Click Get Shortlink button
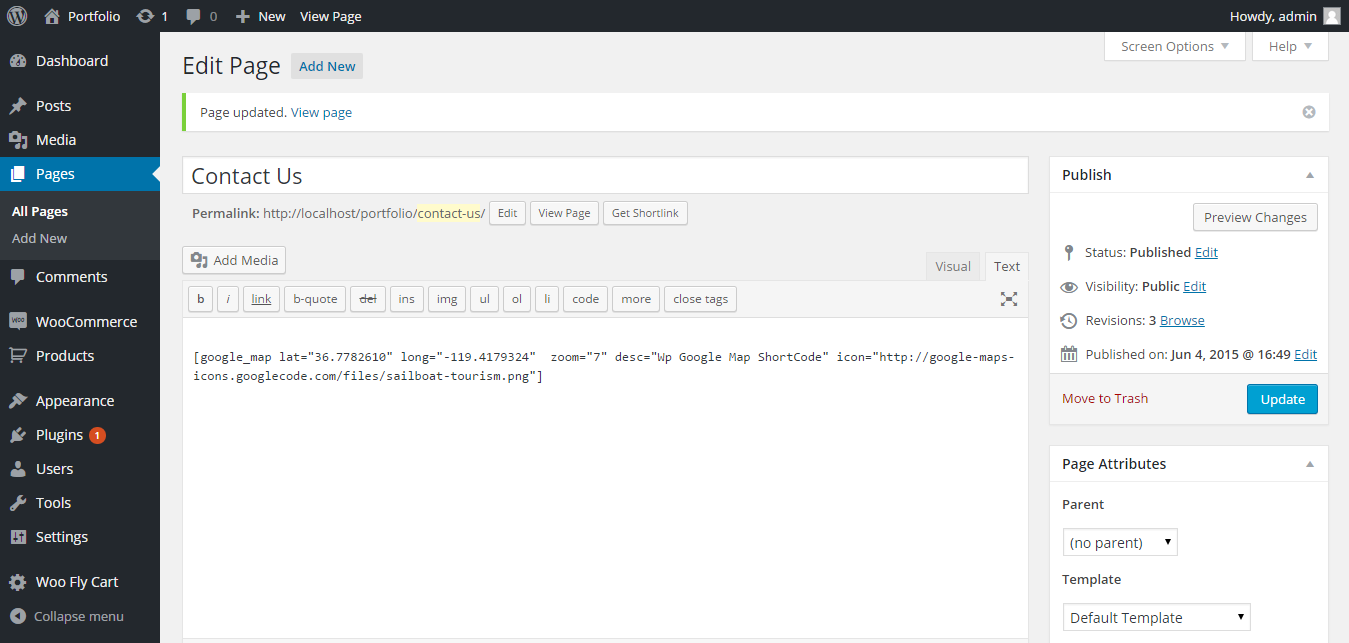This screenshot has width=1349, height=643. coord(645,213)
